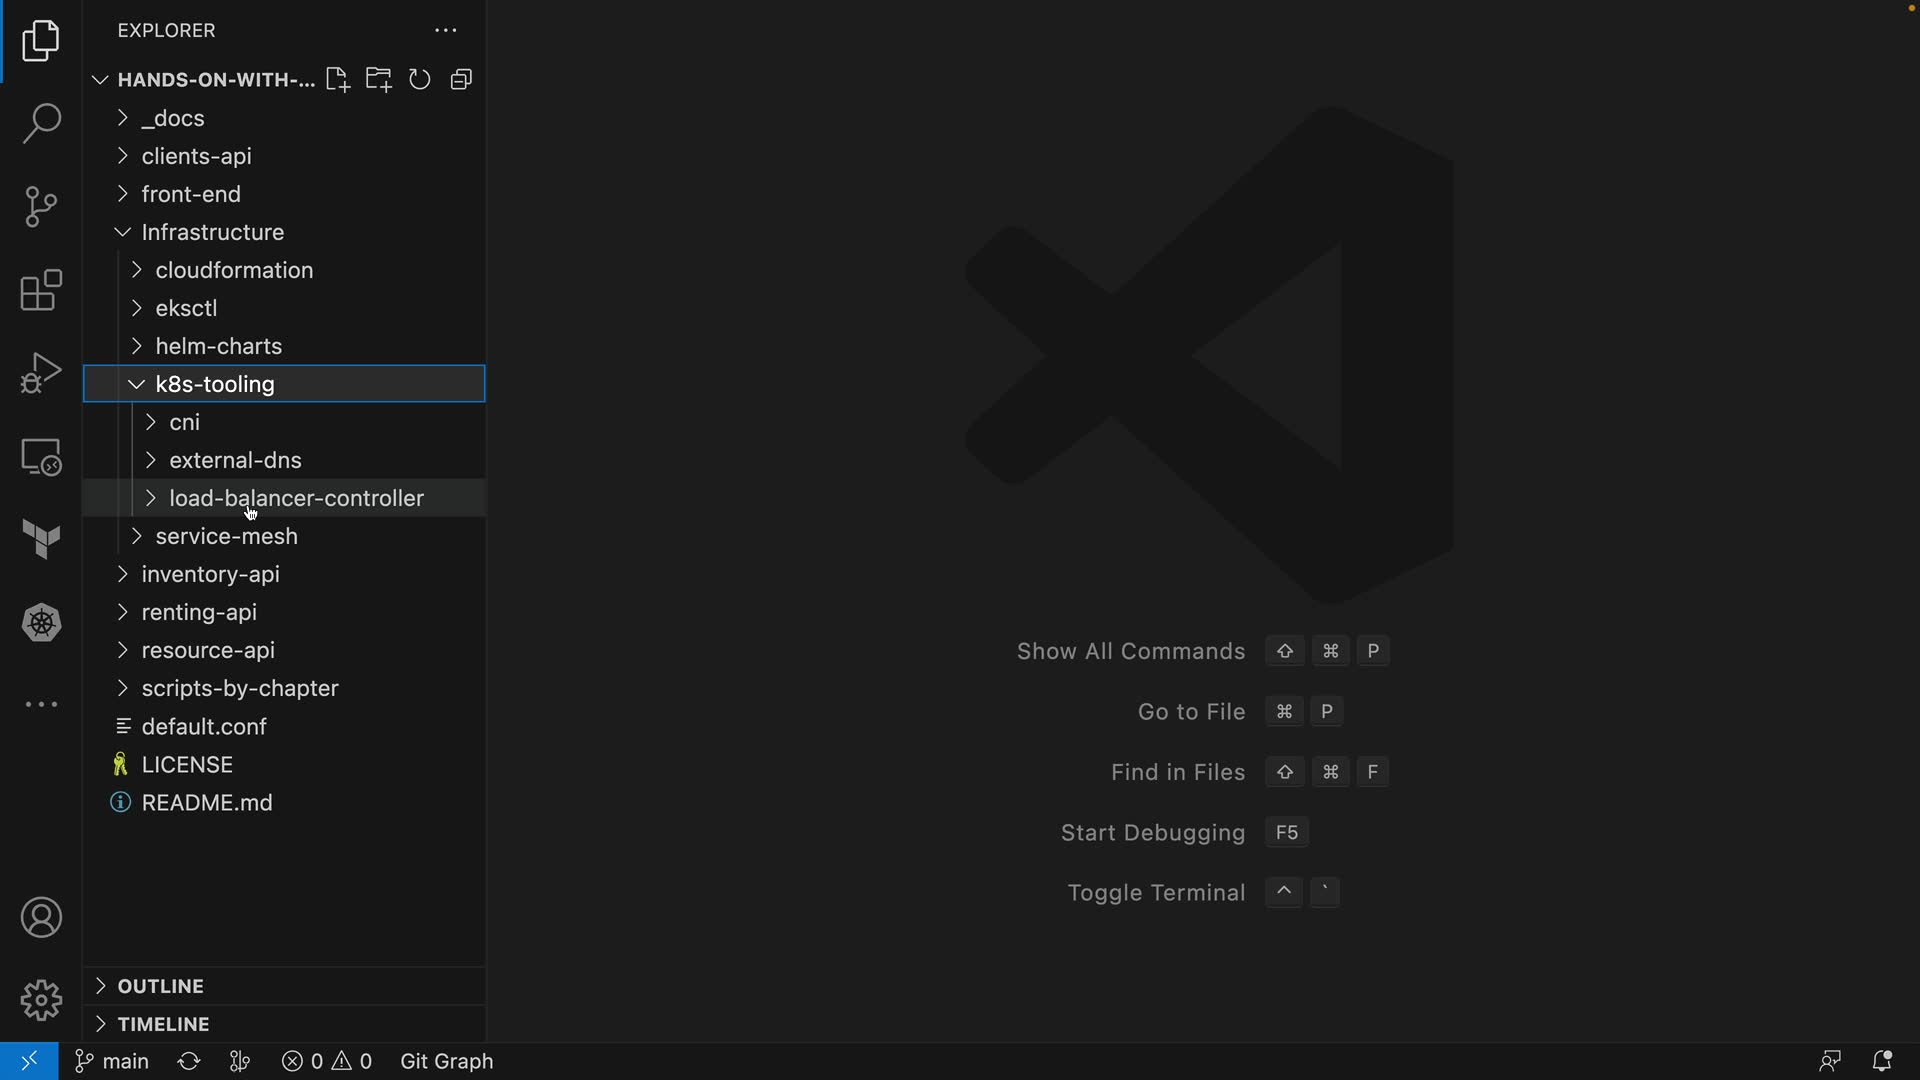Open the Manage settings gear
This screenshot has height=1080, width=1920.
point(41,1000)
